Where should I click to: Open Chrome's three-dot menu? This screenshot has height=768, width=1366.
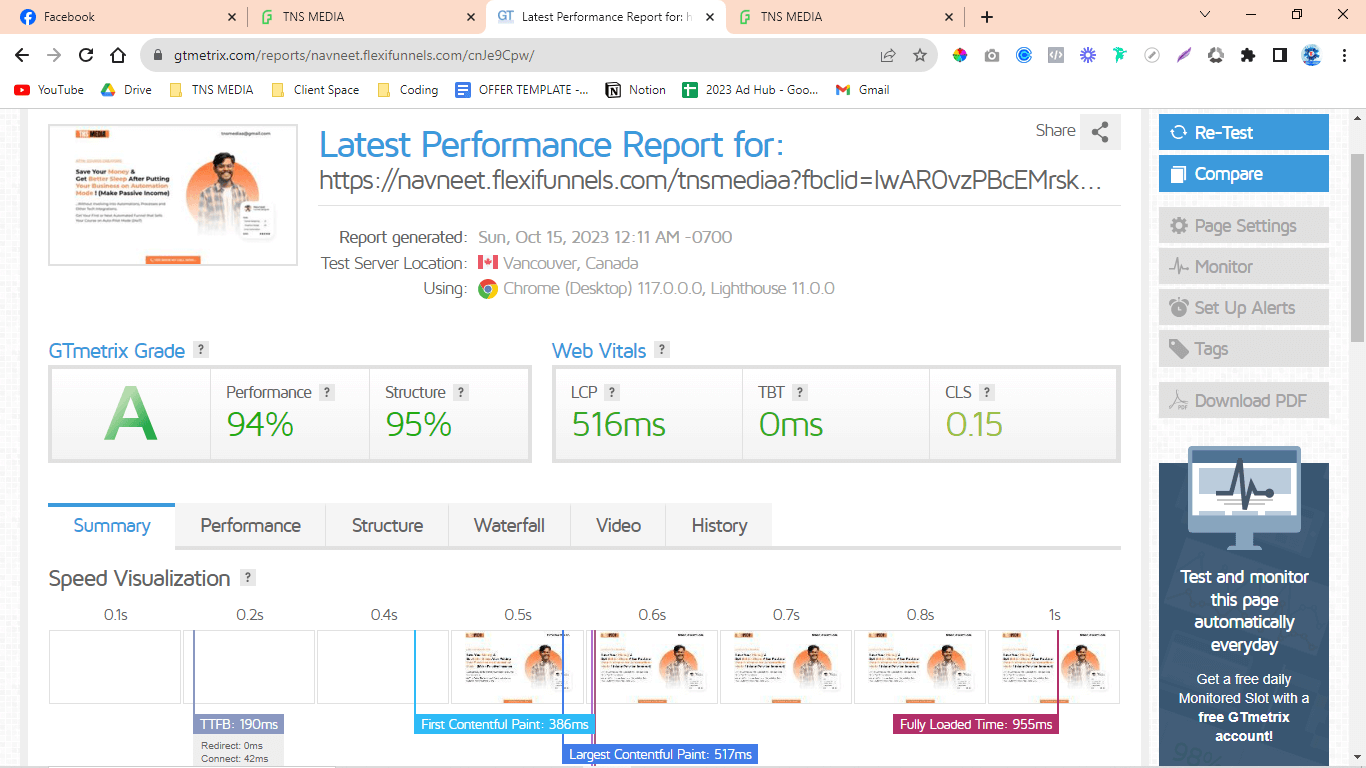click(1344, 56)
